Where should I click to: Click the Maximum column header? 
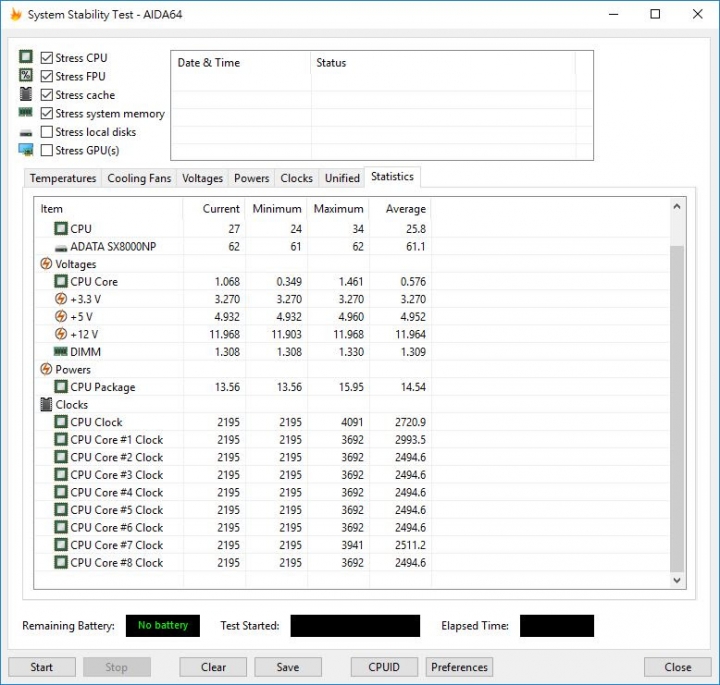pyautogui.click(x=338, y=209)
